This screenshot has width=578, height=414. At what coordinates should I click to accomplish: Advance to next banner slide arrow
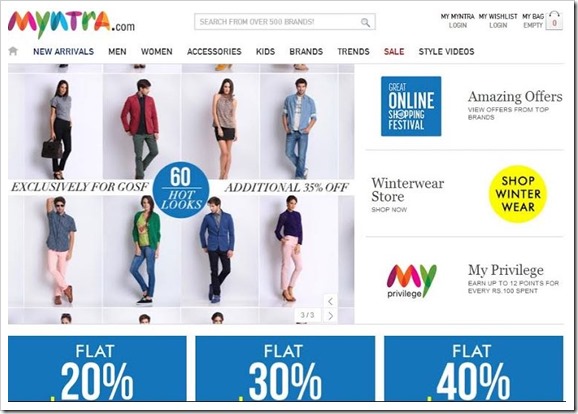coord(330,316)
